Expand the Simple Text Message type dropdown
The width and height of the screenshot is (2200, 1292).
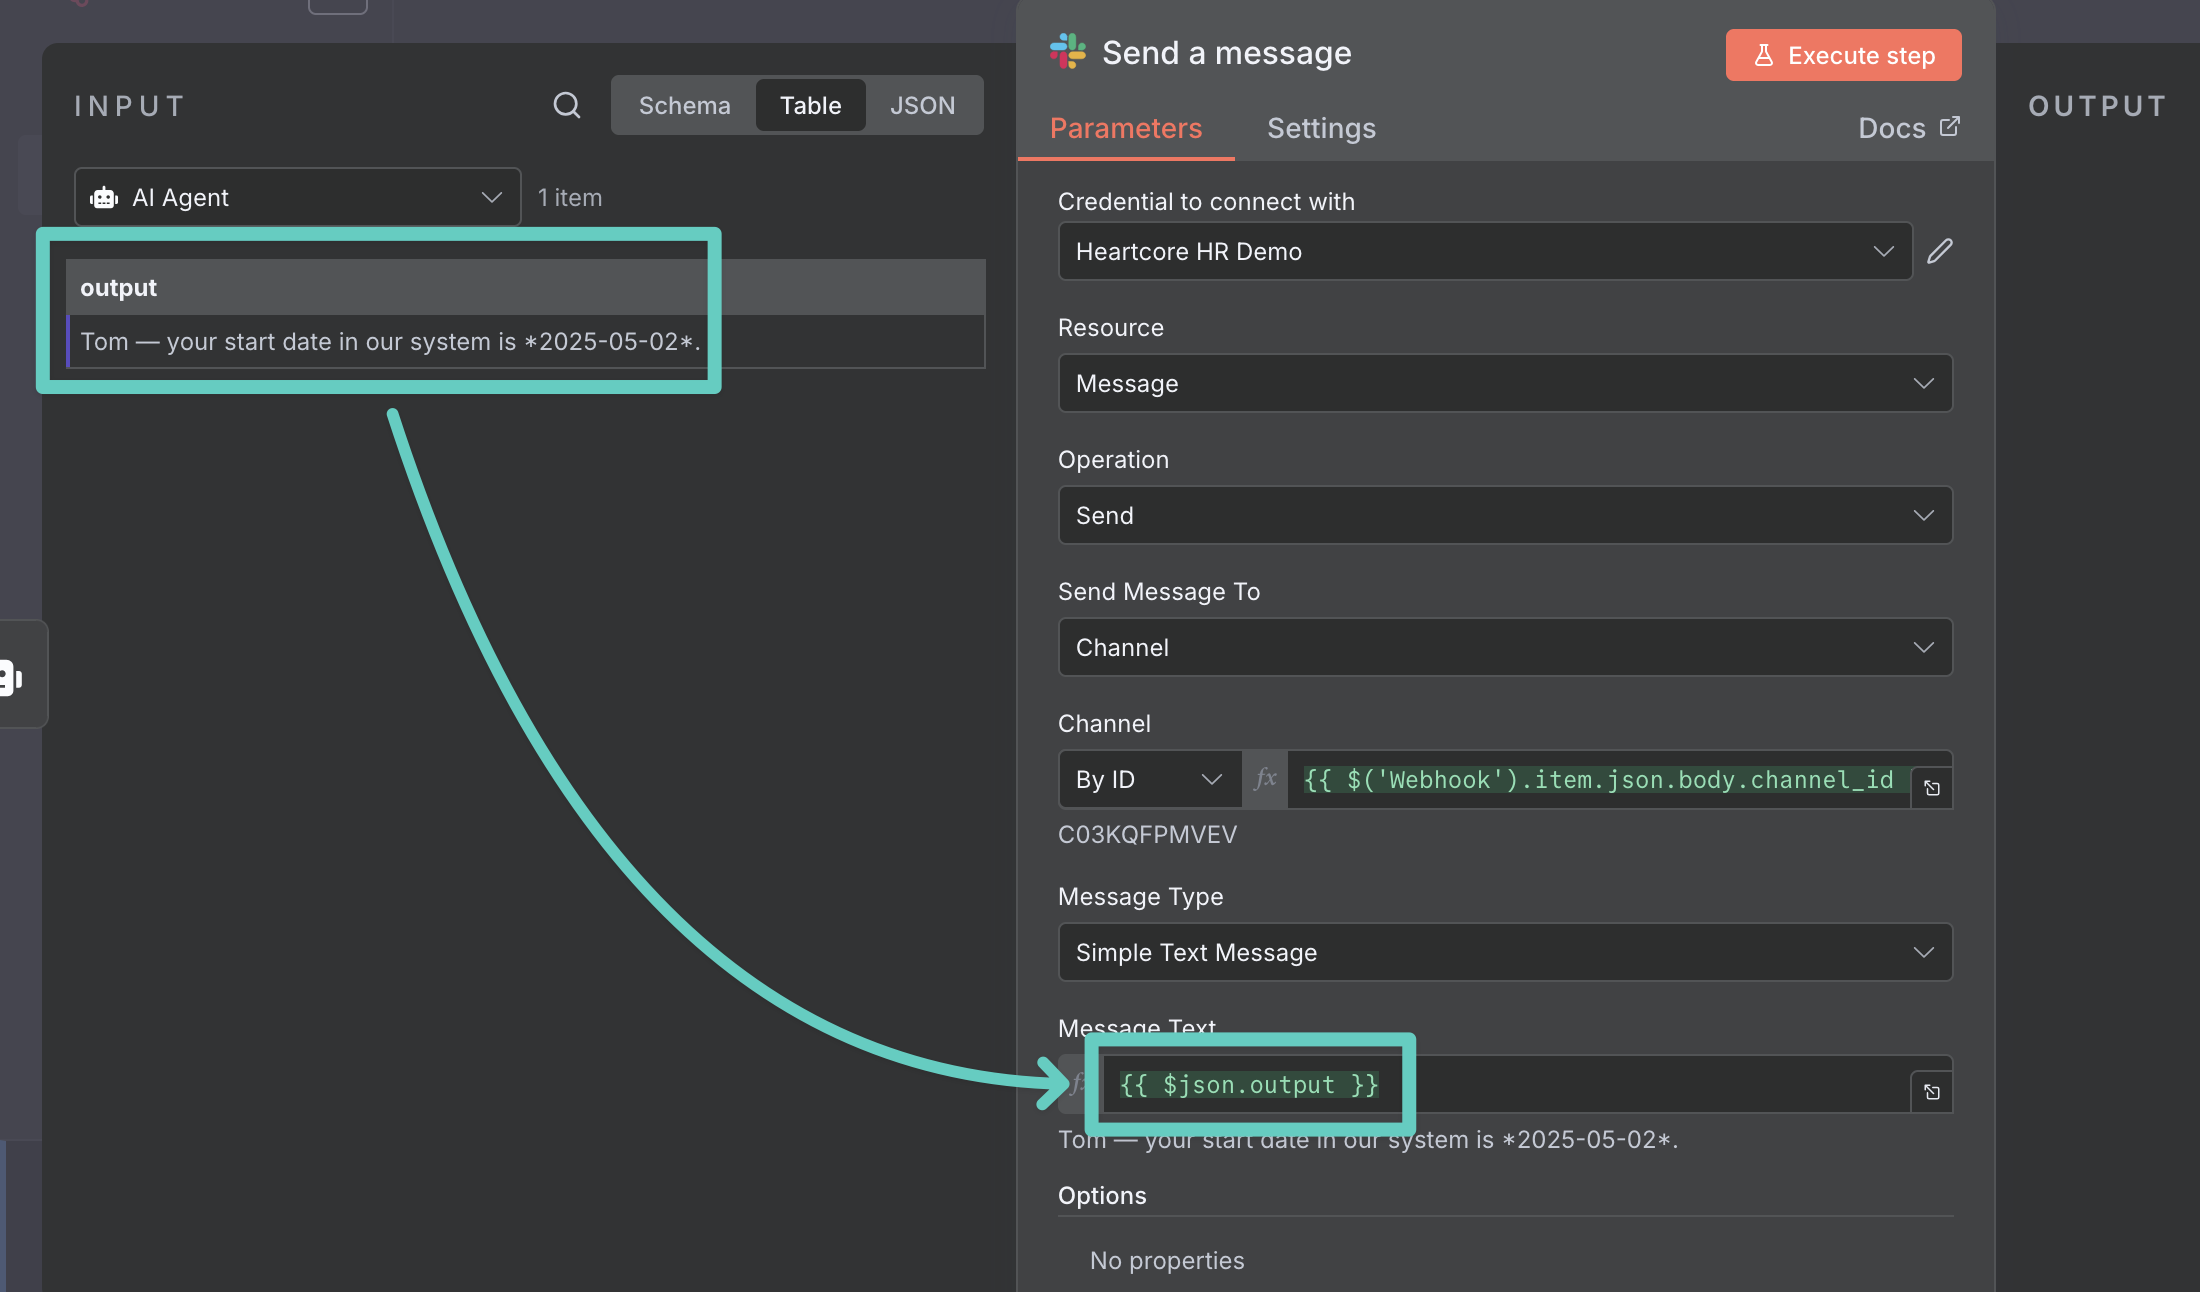[x=1505, y=952]
